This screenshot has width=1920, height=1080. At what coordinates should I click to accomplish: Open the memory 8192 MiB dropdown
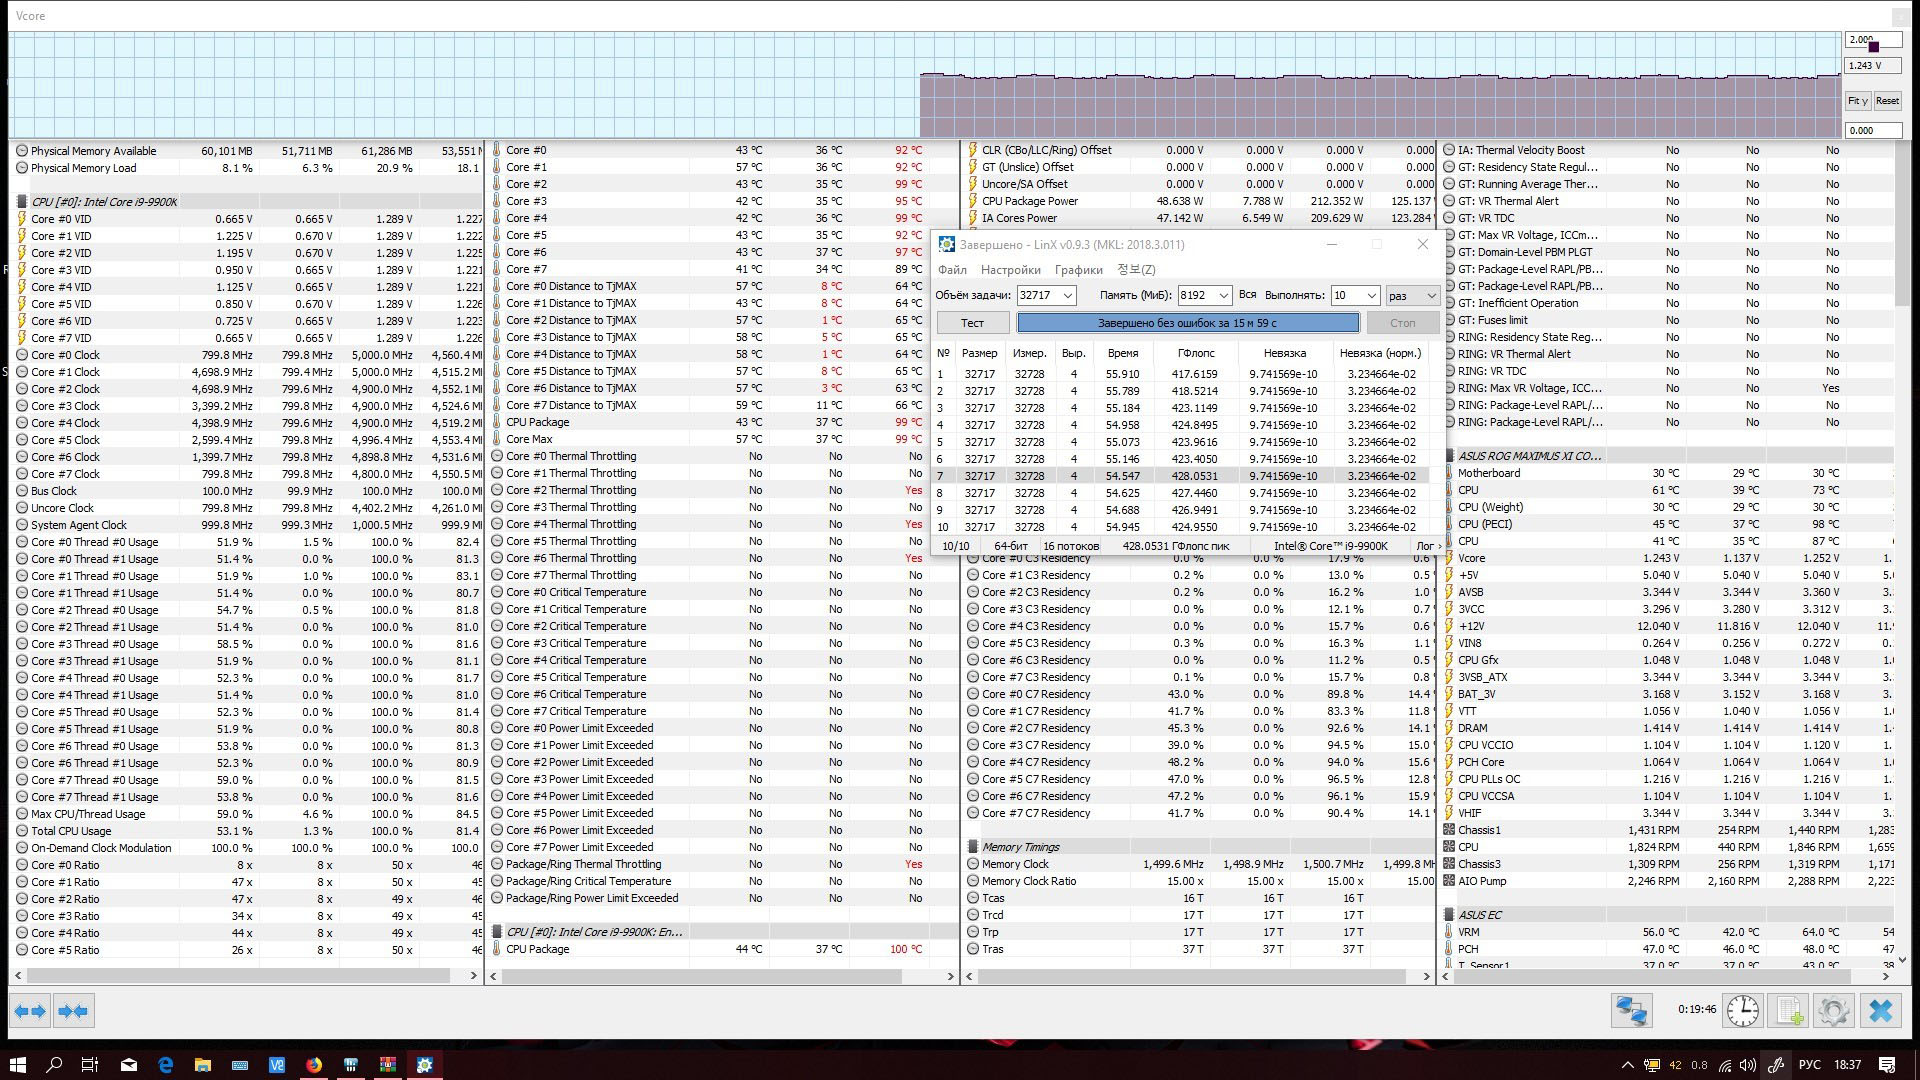pos(1222,296)
